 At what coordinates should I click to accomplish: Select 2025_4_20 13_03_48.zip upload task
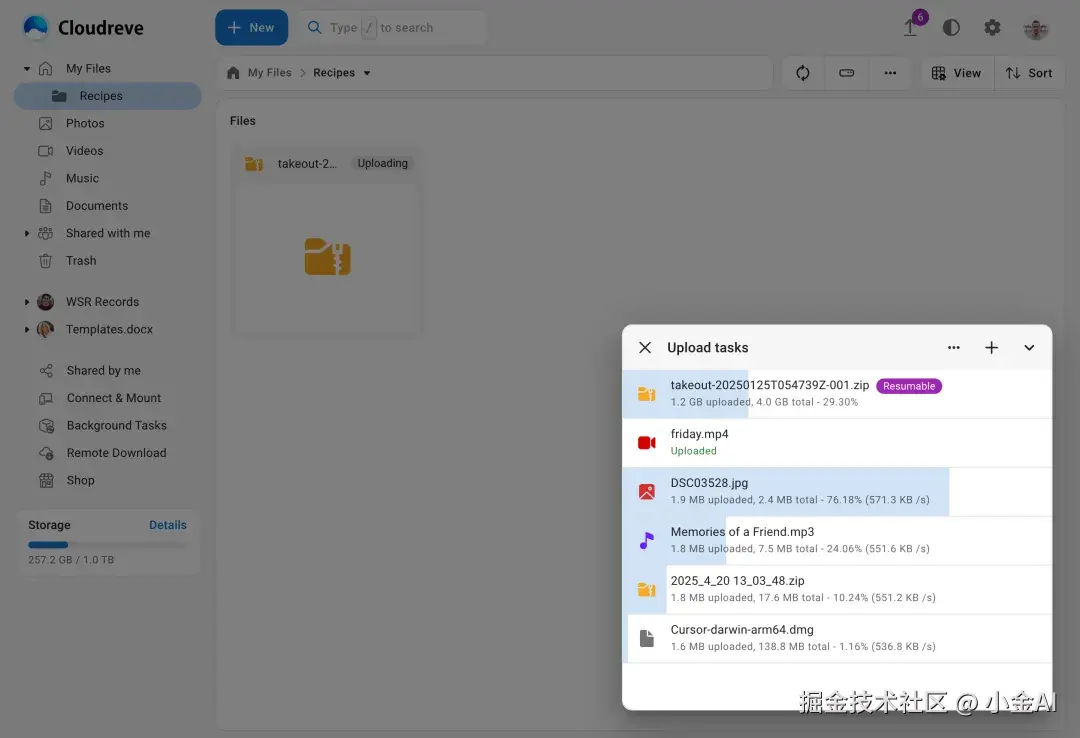tap(837, 590)
